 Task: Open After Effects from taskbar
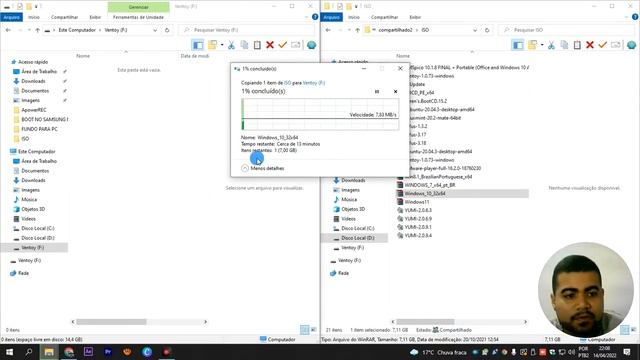tap(88, 352)
